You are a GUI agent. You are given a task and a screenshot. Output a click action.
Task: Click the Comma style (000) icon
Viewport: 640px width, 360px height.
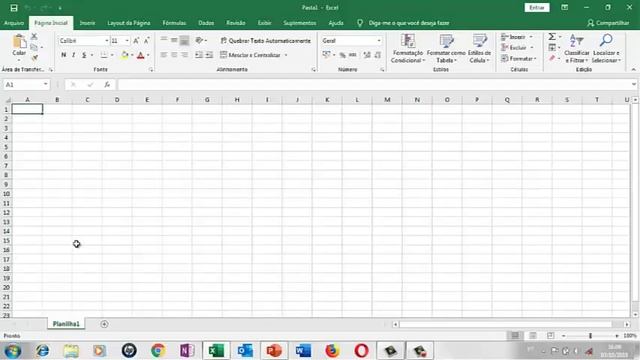pos(353,55)
